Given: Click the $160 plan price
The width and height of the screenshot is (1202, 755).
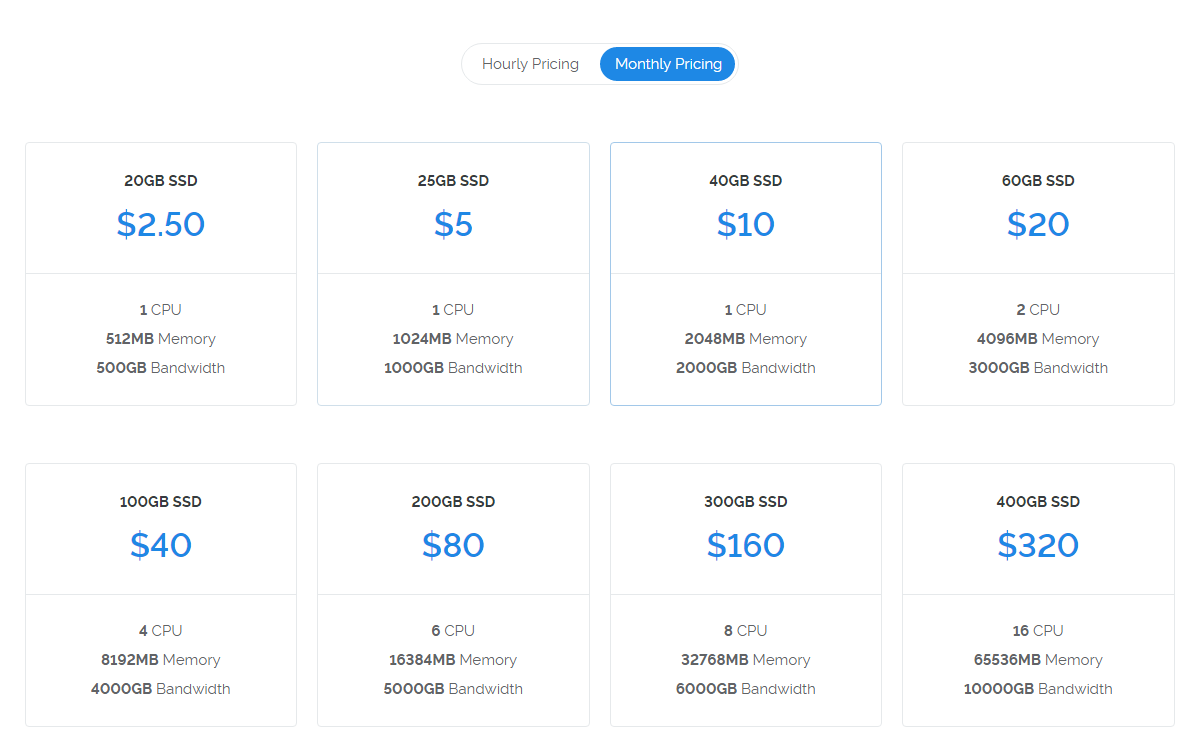Looking at the screenshot, I should (746, 545).
